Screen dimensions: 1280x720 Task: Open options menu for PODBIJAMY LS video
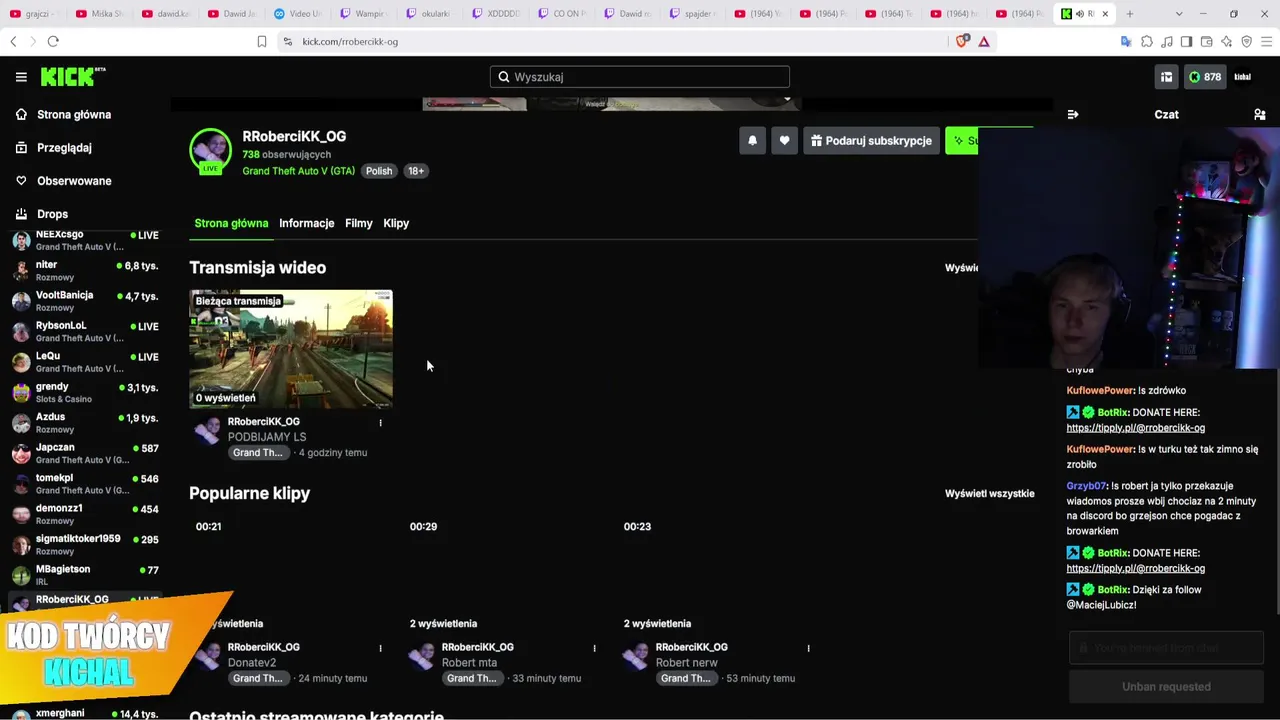[380, 423]
